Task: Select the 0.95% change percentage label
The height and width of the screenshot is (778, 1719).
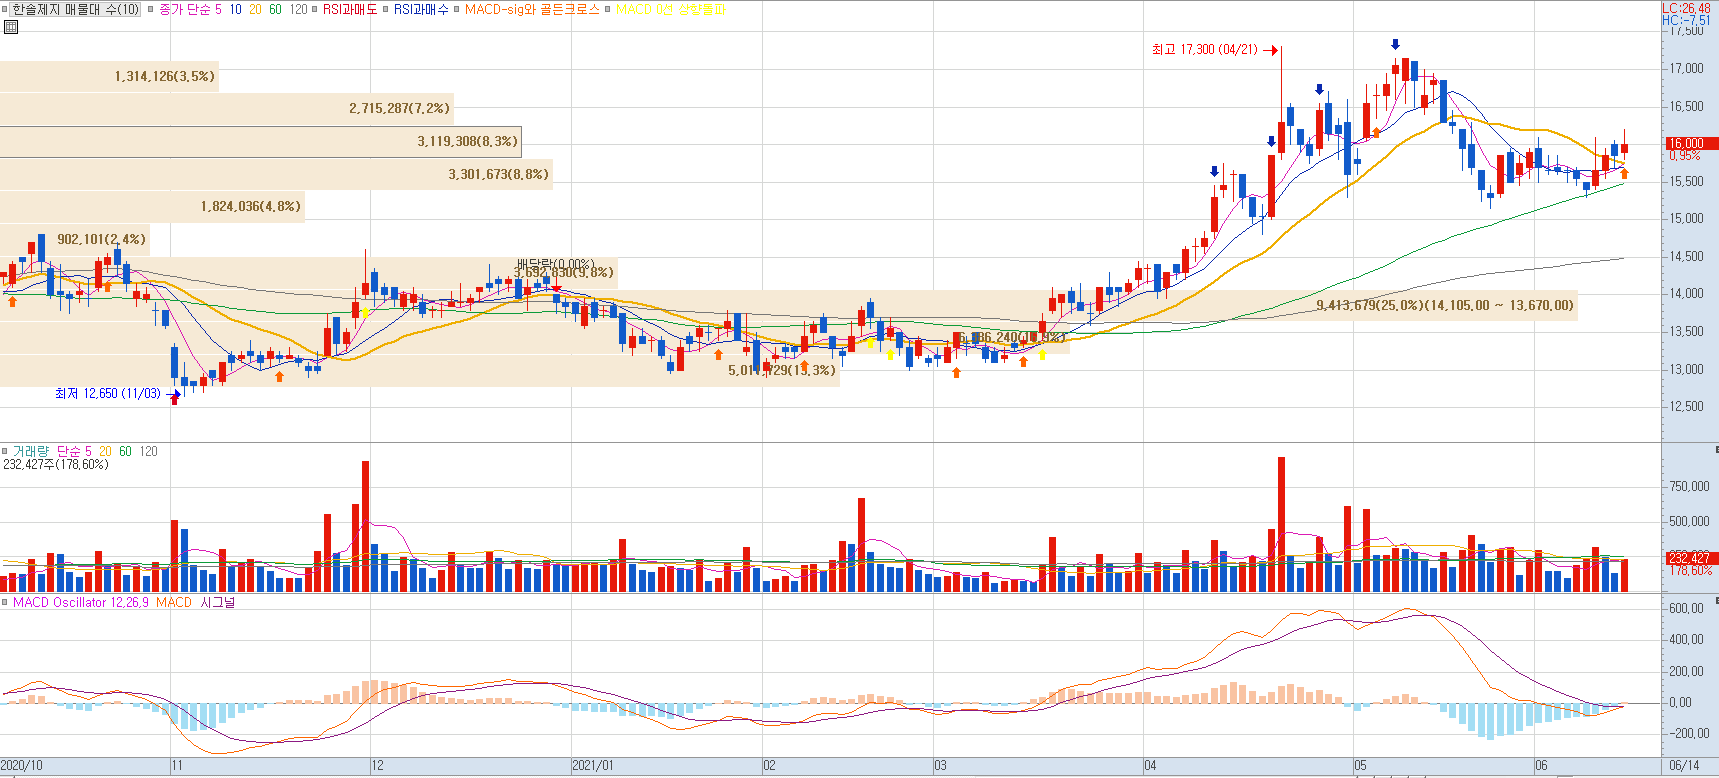Action: (1685, 155)
